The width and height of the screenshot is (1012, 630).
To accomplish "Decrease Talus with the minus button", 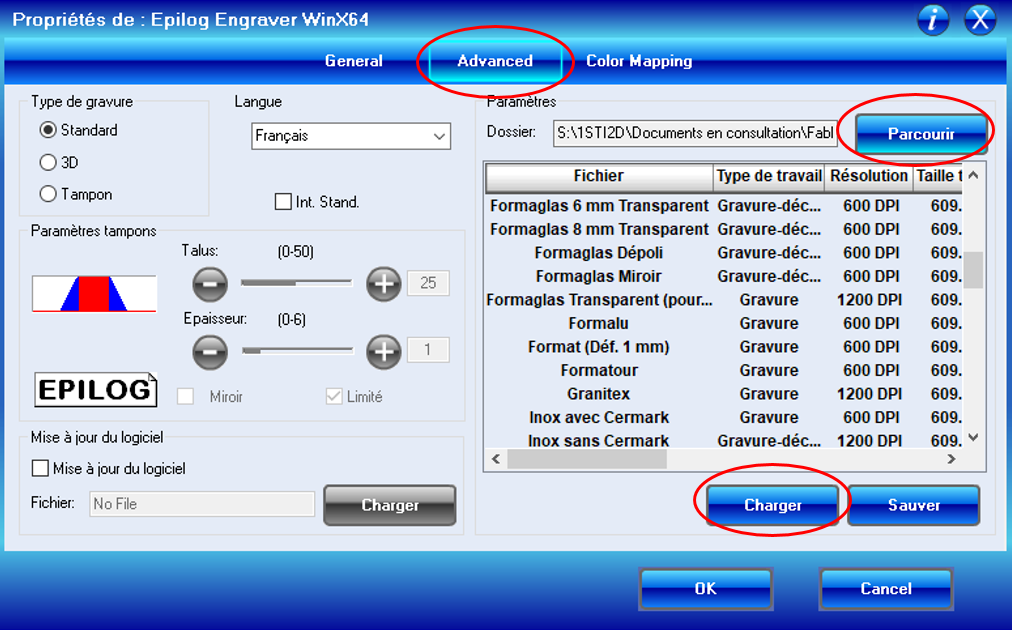I will [x=210, y=283].
